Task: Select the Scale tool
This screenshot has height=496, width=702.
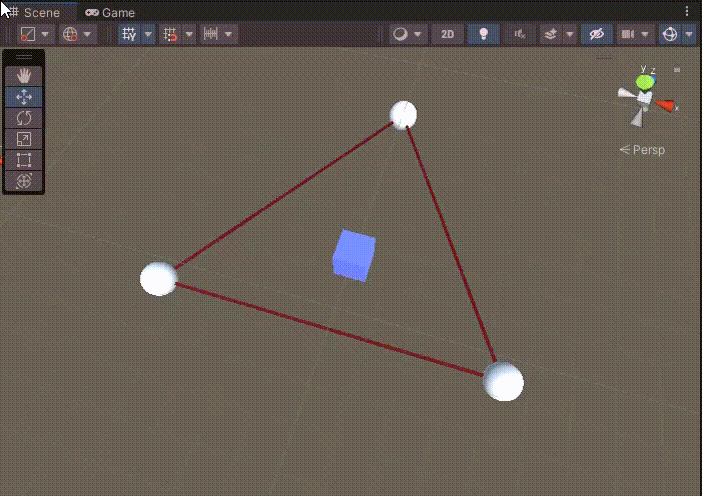Action: pyautogui.click(x=24, y=139)
